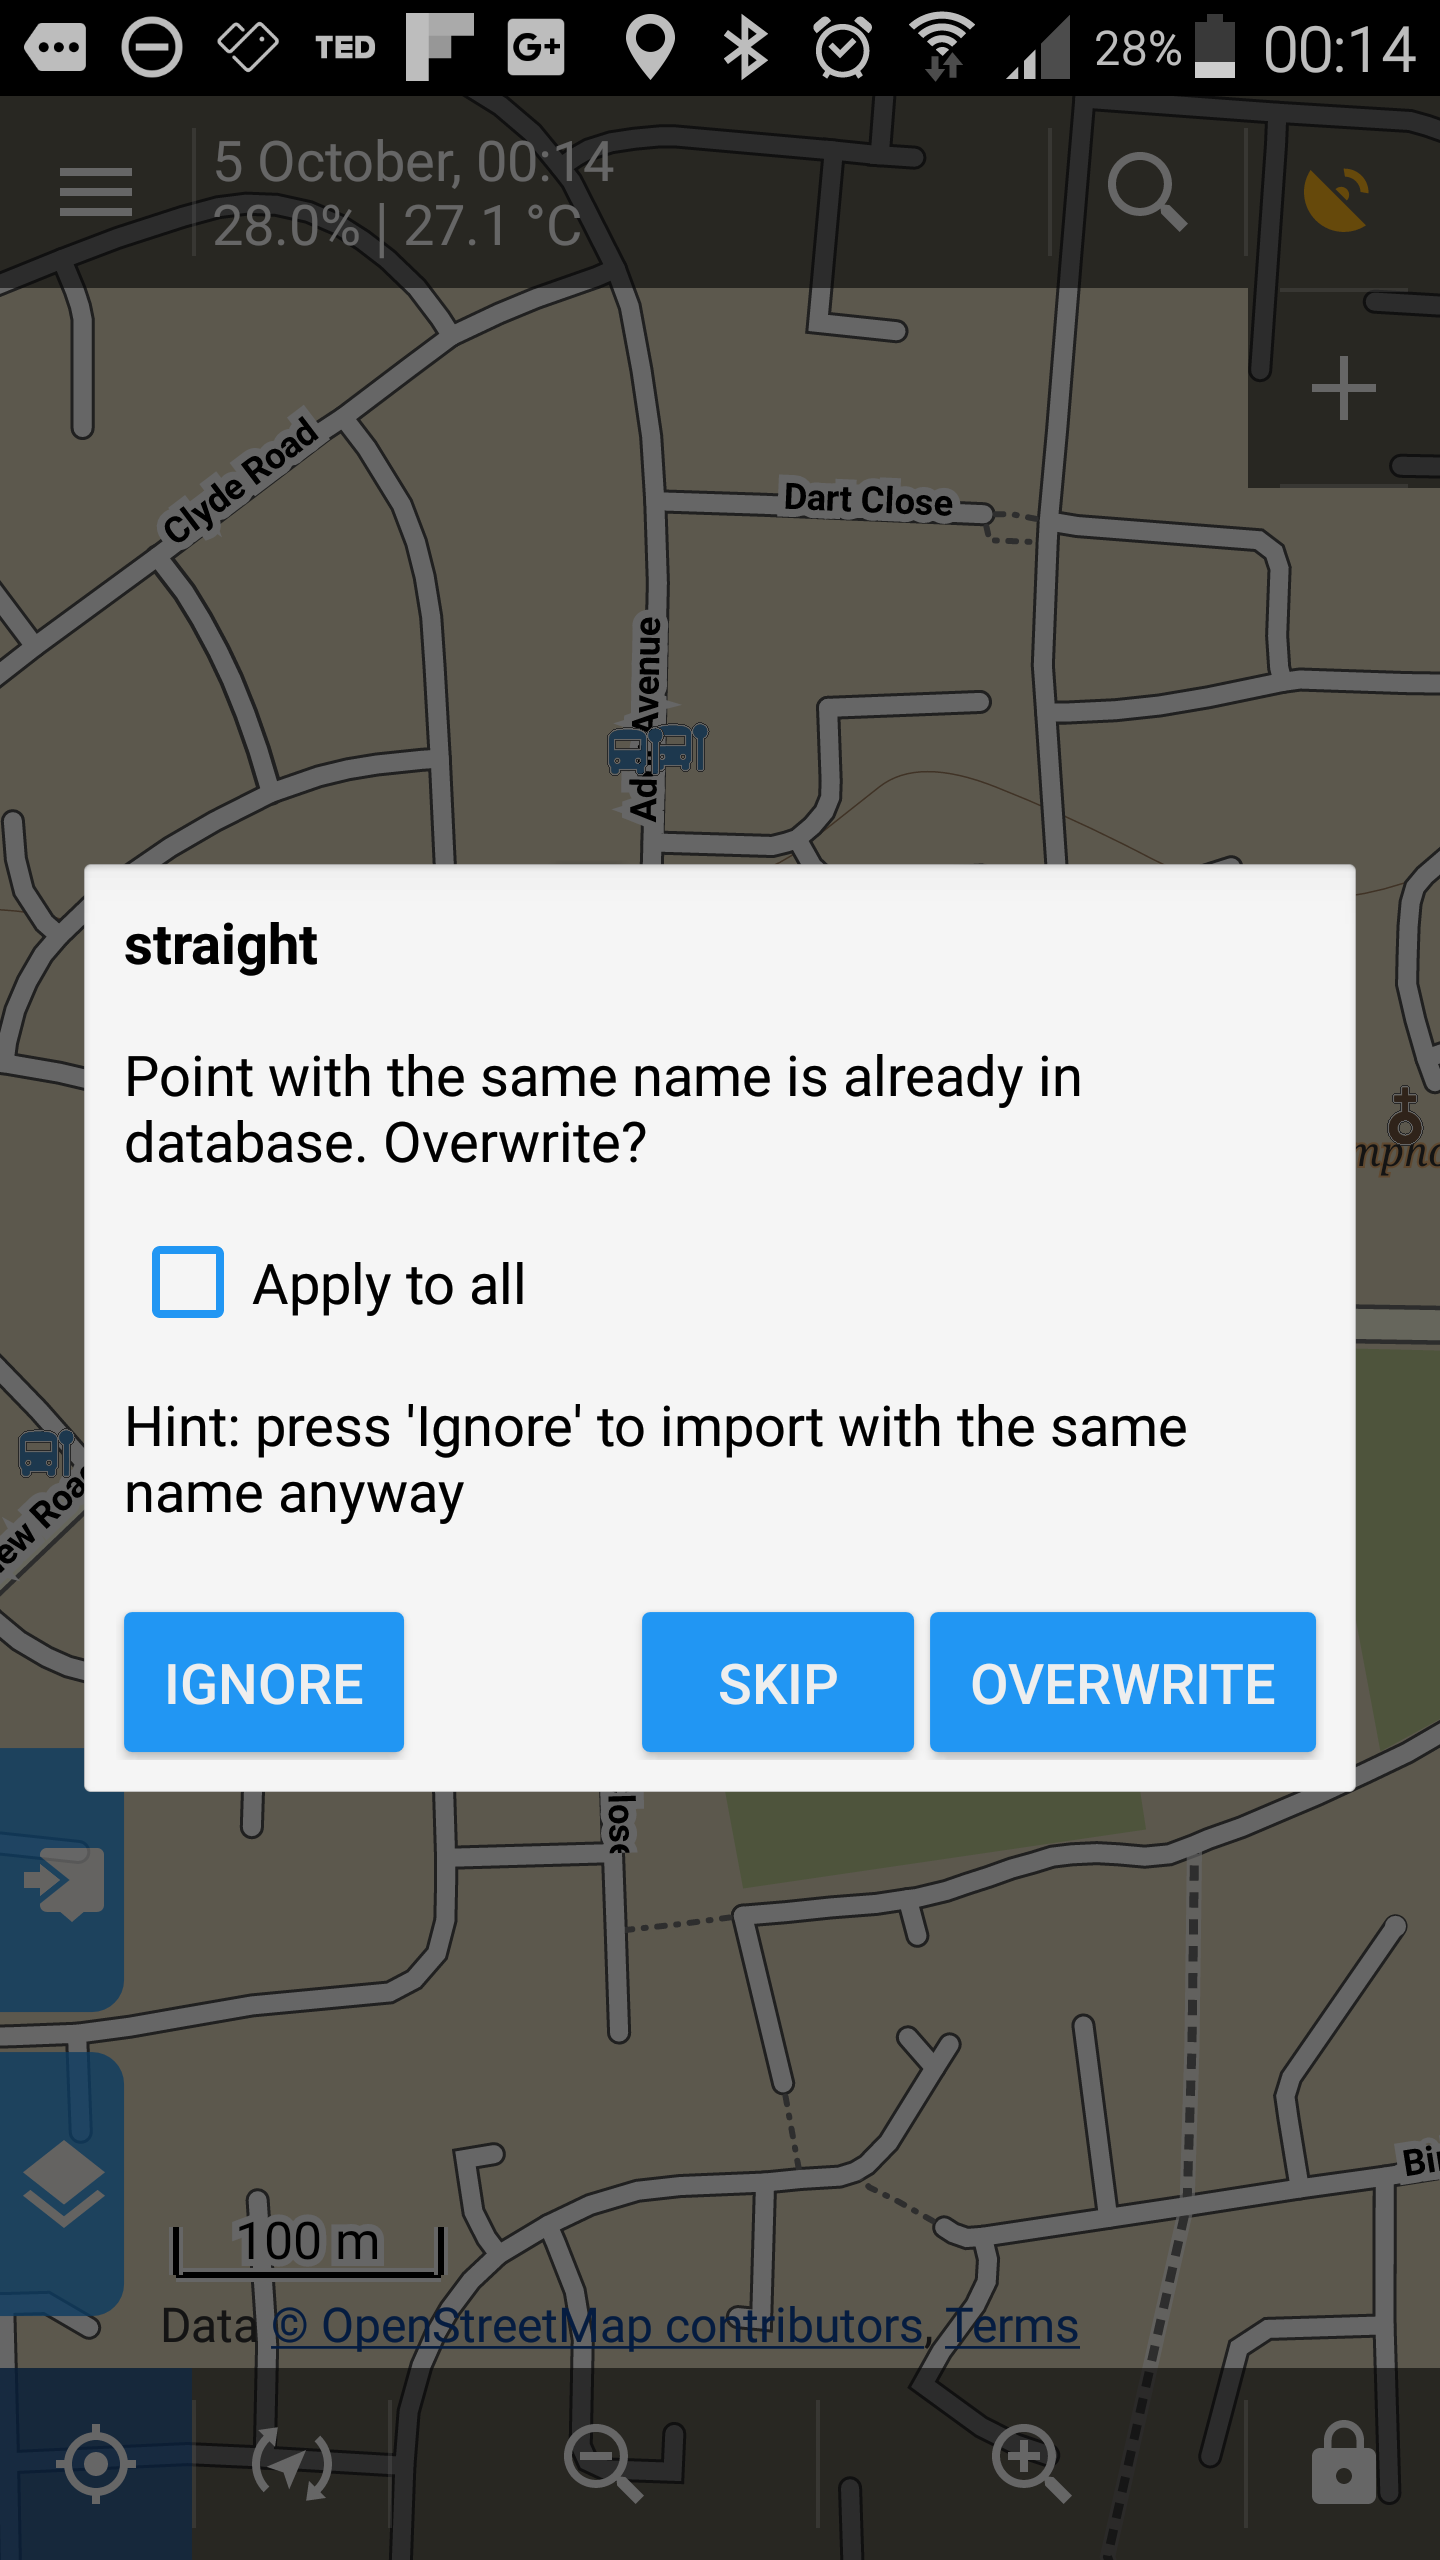Open the hamburger main menu
This screenshot has width=1440, height=2560.
96,192
